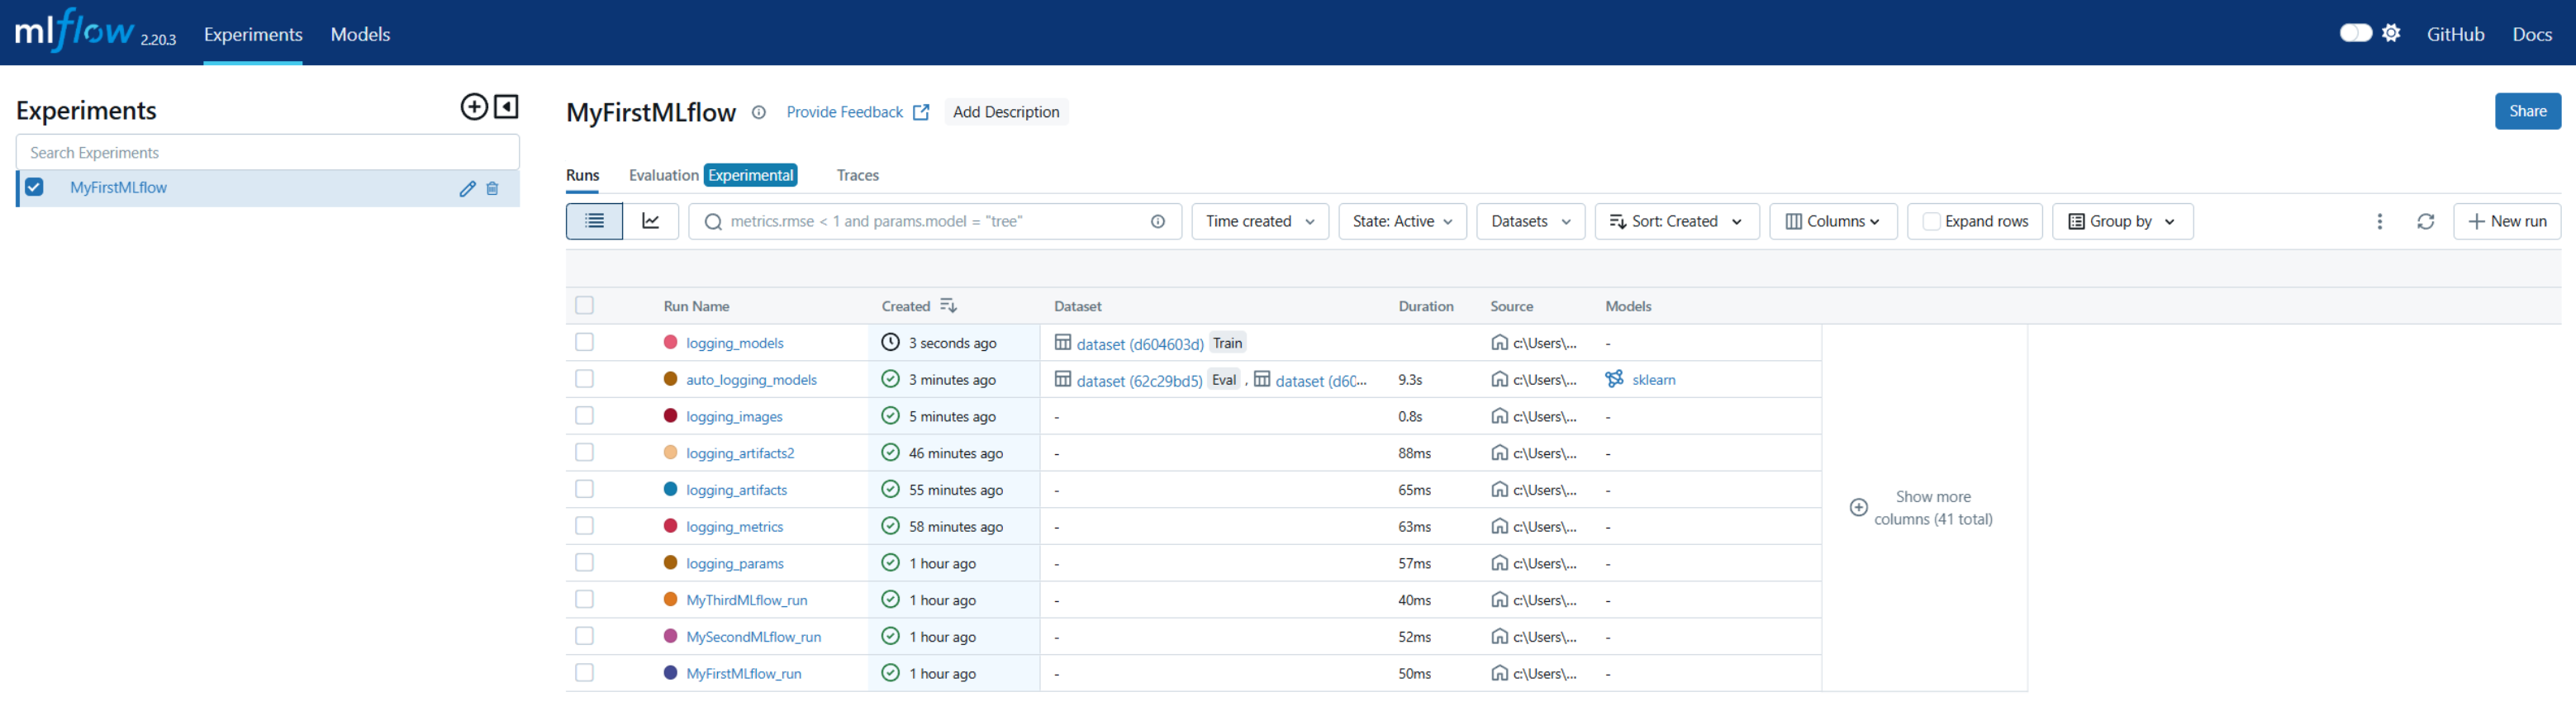Click the Search Experiments input field
The width and height of the screenshot is (2576, 711).
point(268,152)
